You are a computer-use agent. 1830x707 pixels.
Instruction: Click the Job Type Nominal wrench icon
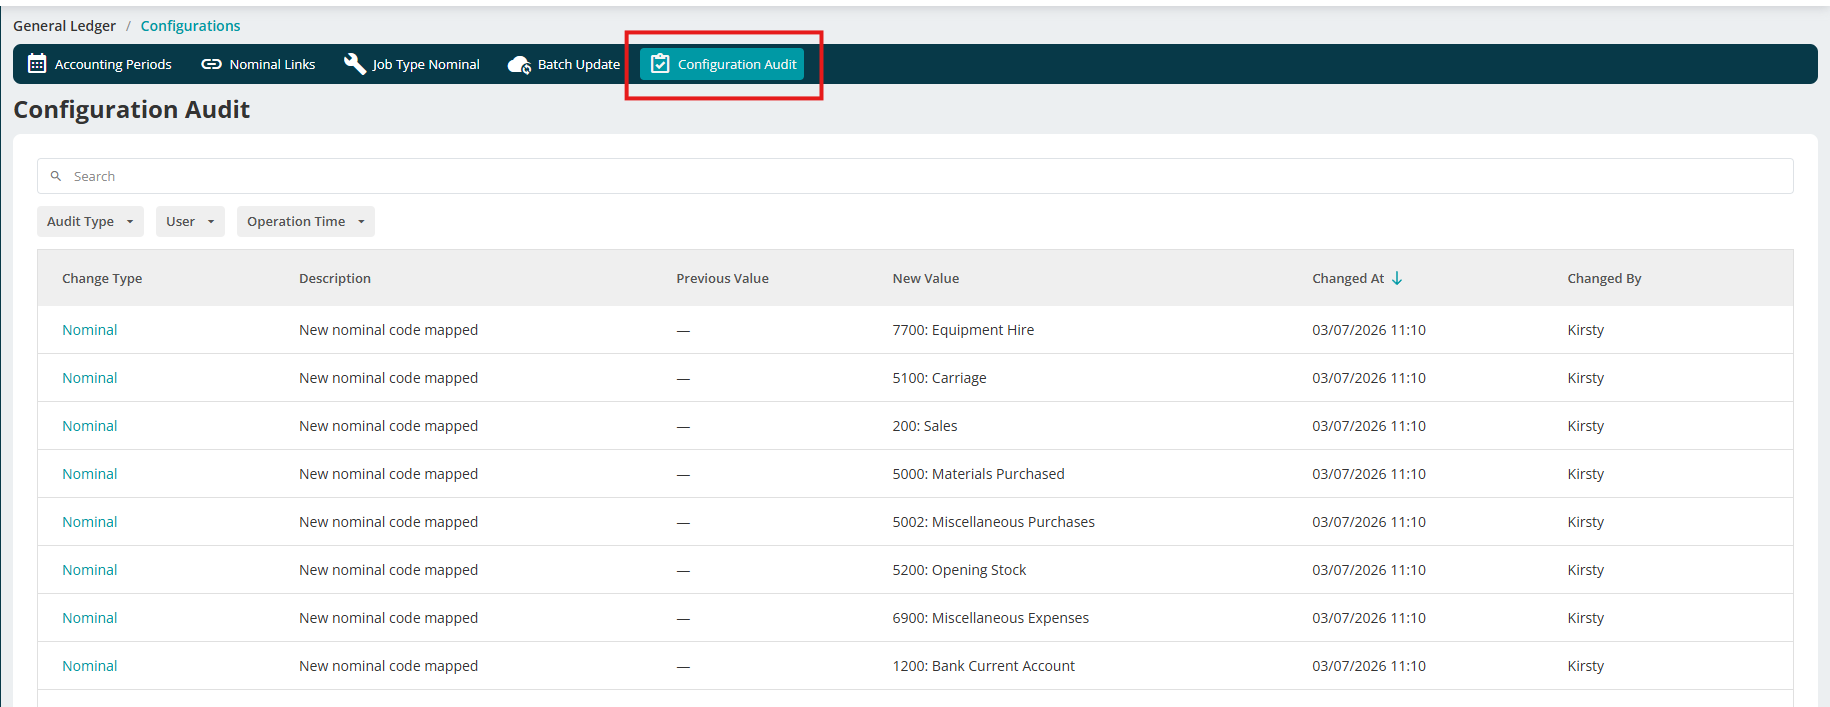pyautogui.click(x=354, y=64)
